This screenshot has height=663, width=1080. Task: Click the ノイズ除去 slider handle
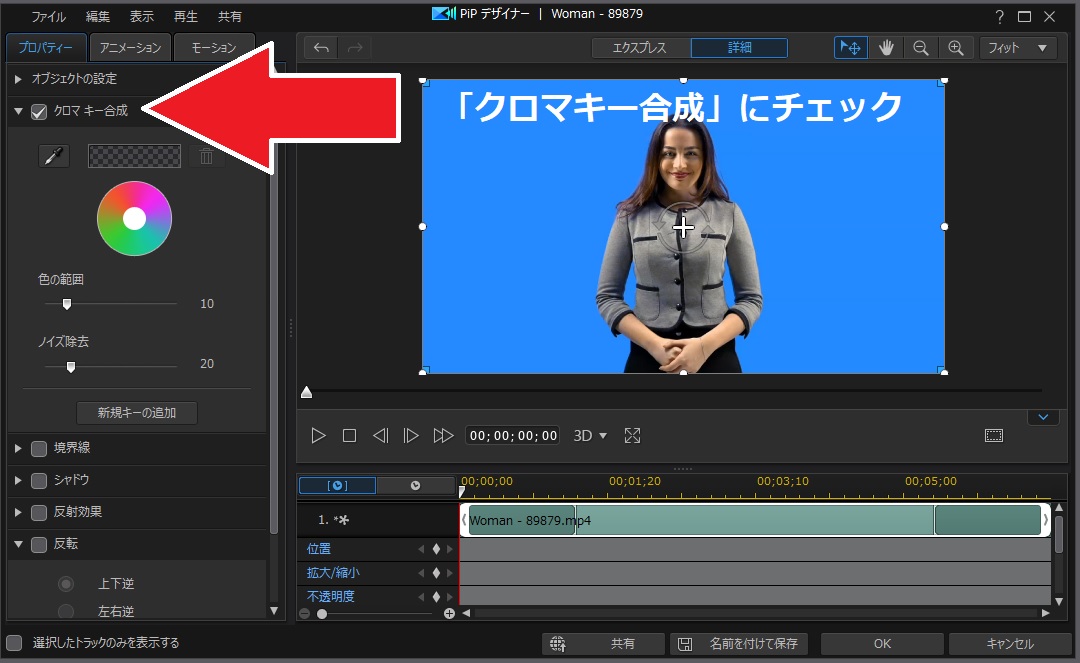tap(71, 367)
